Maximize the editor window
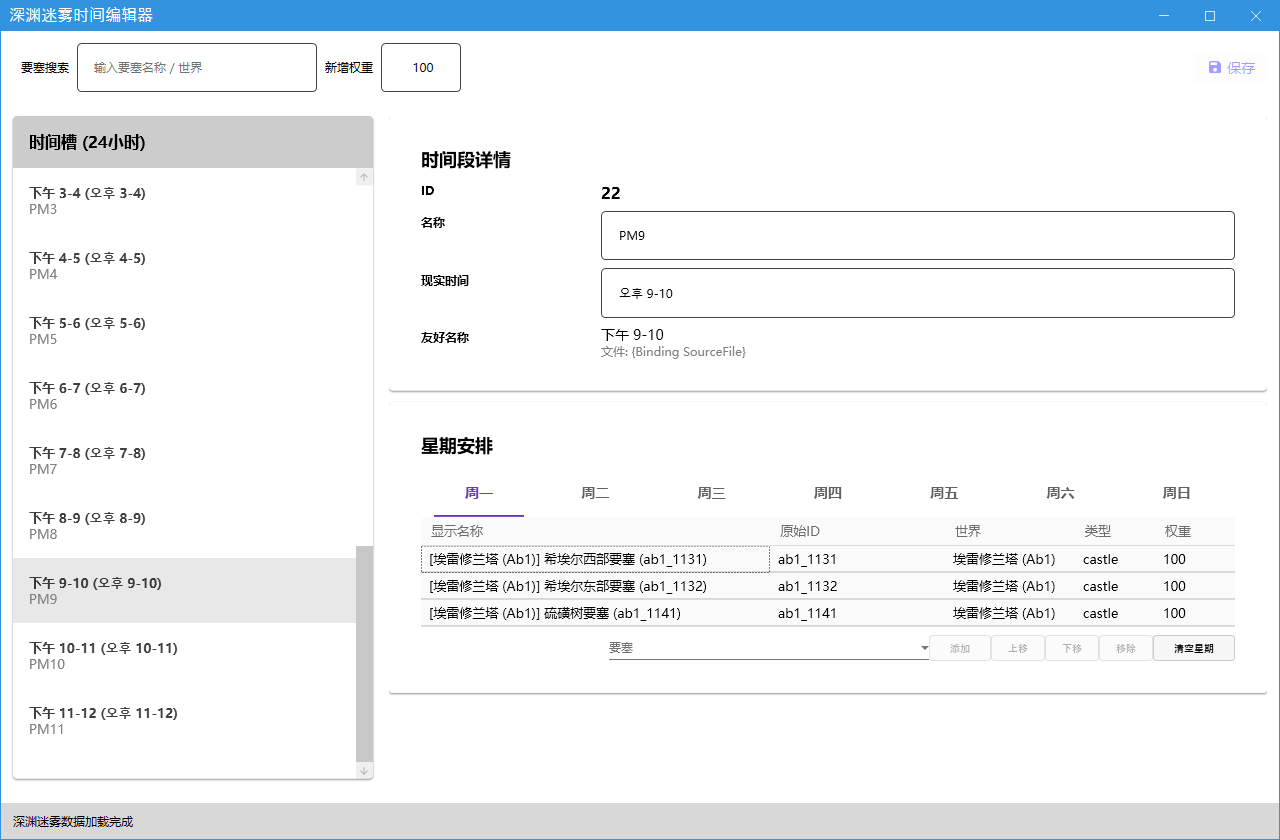The width and height of the screenshot is (1280, 840). pyautogui.click(x=1210, y=15)
